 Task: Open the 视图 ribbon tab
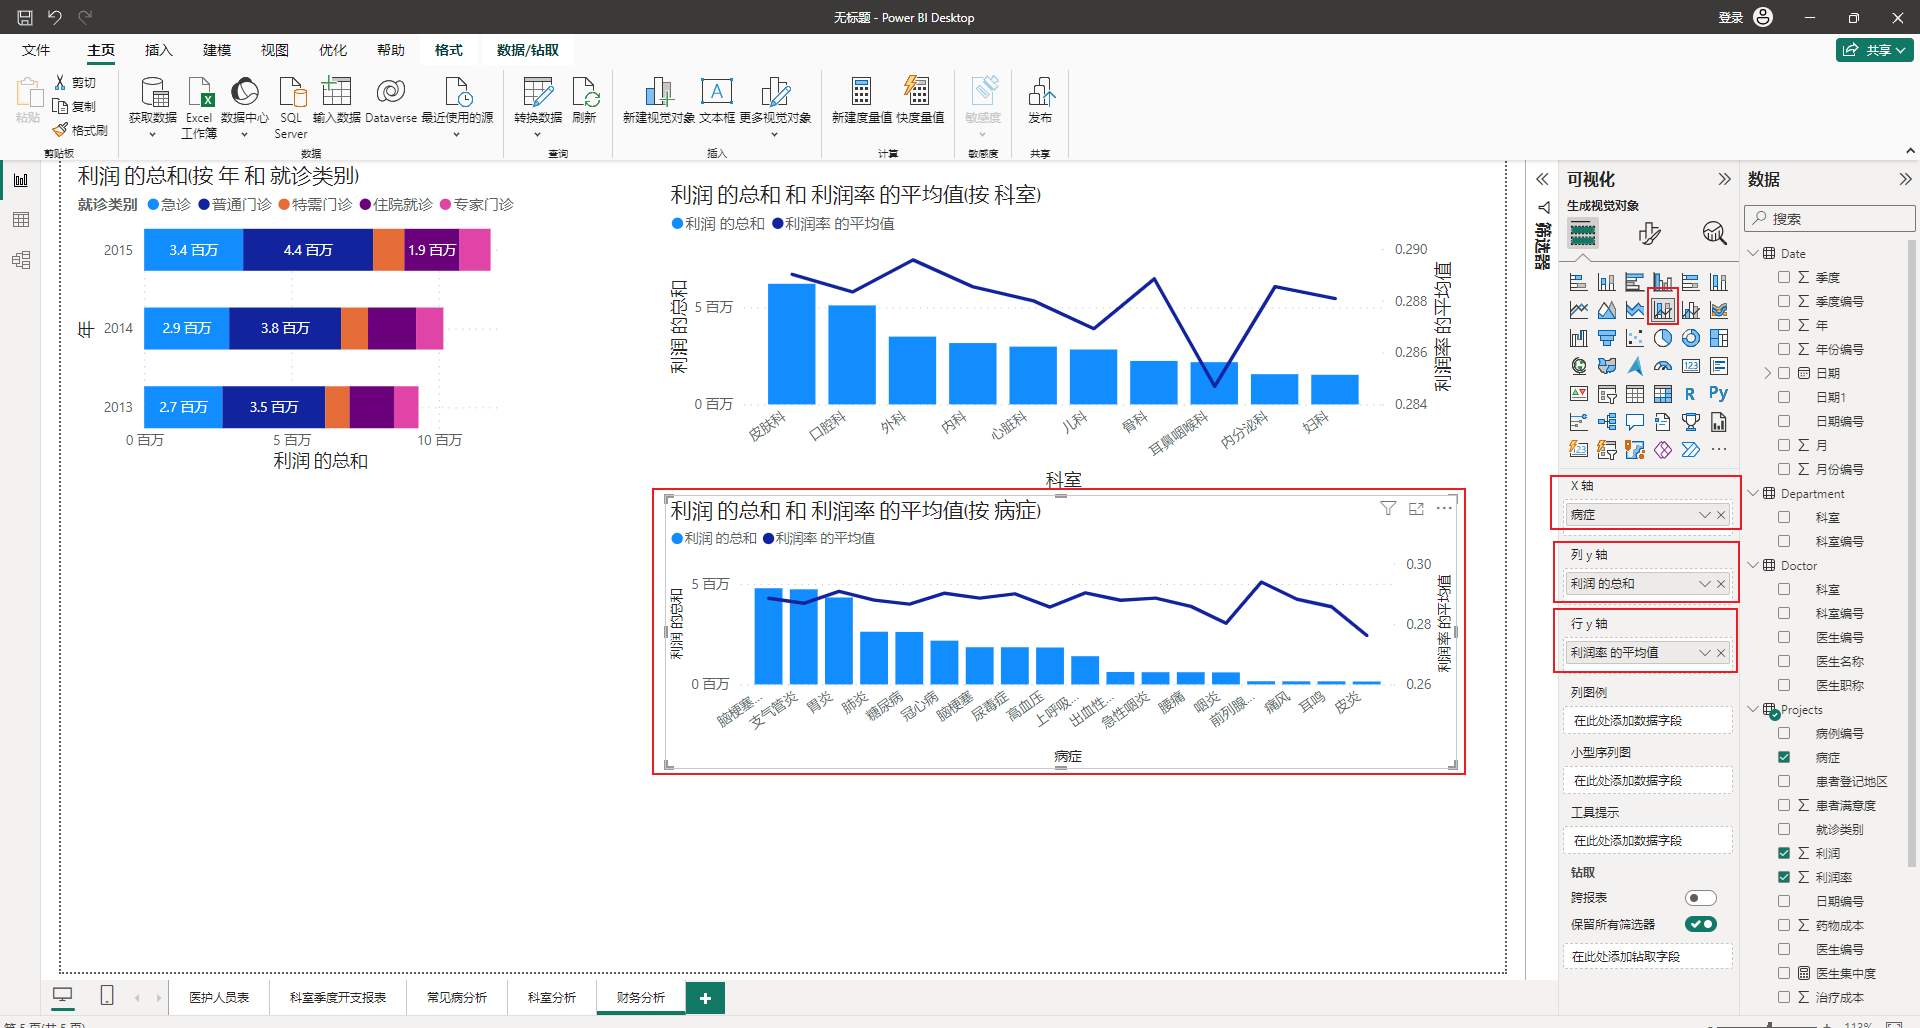pyautogui.click(x=275, y=50)
